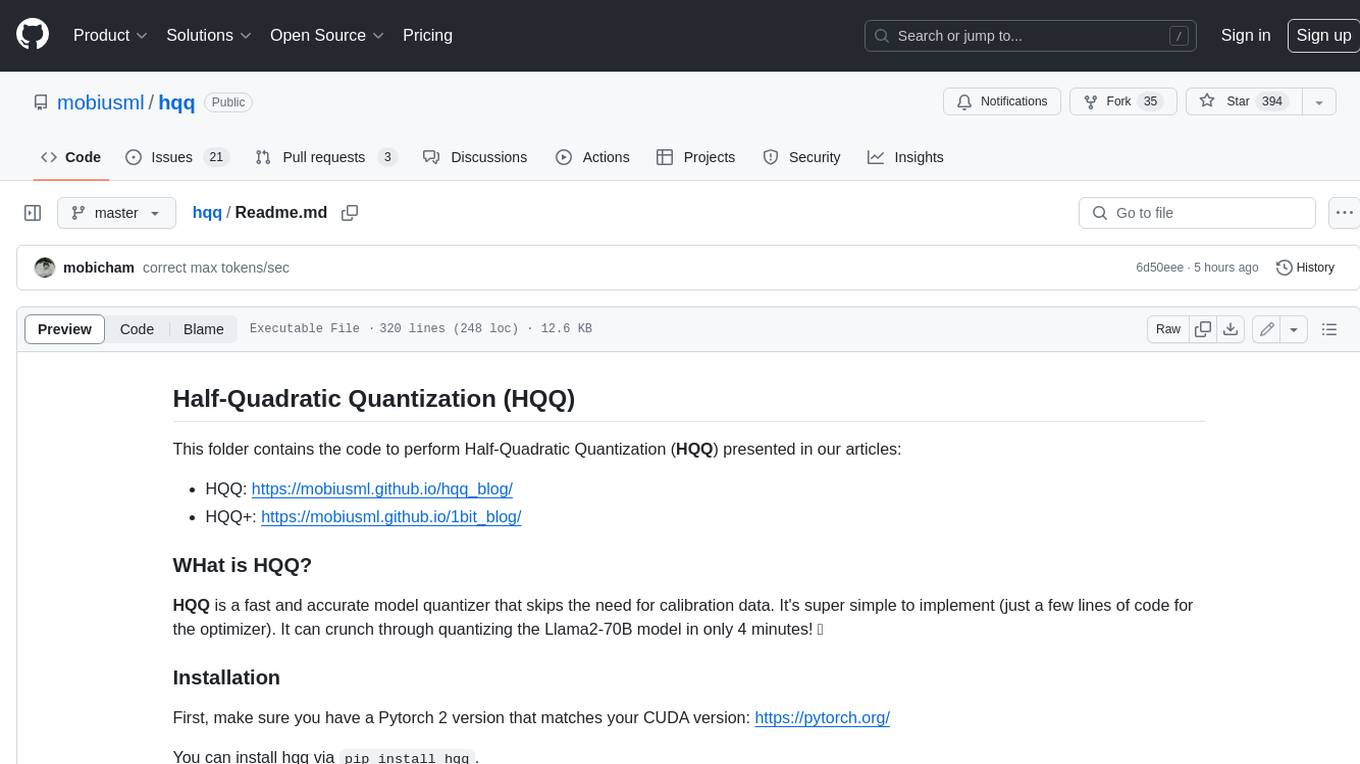Click the '5 hours ago' commit timestamp
1360x764 pixels.
click(x=1226, y=268)
